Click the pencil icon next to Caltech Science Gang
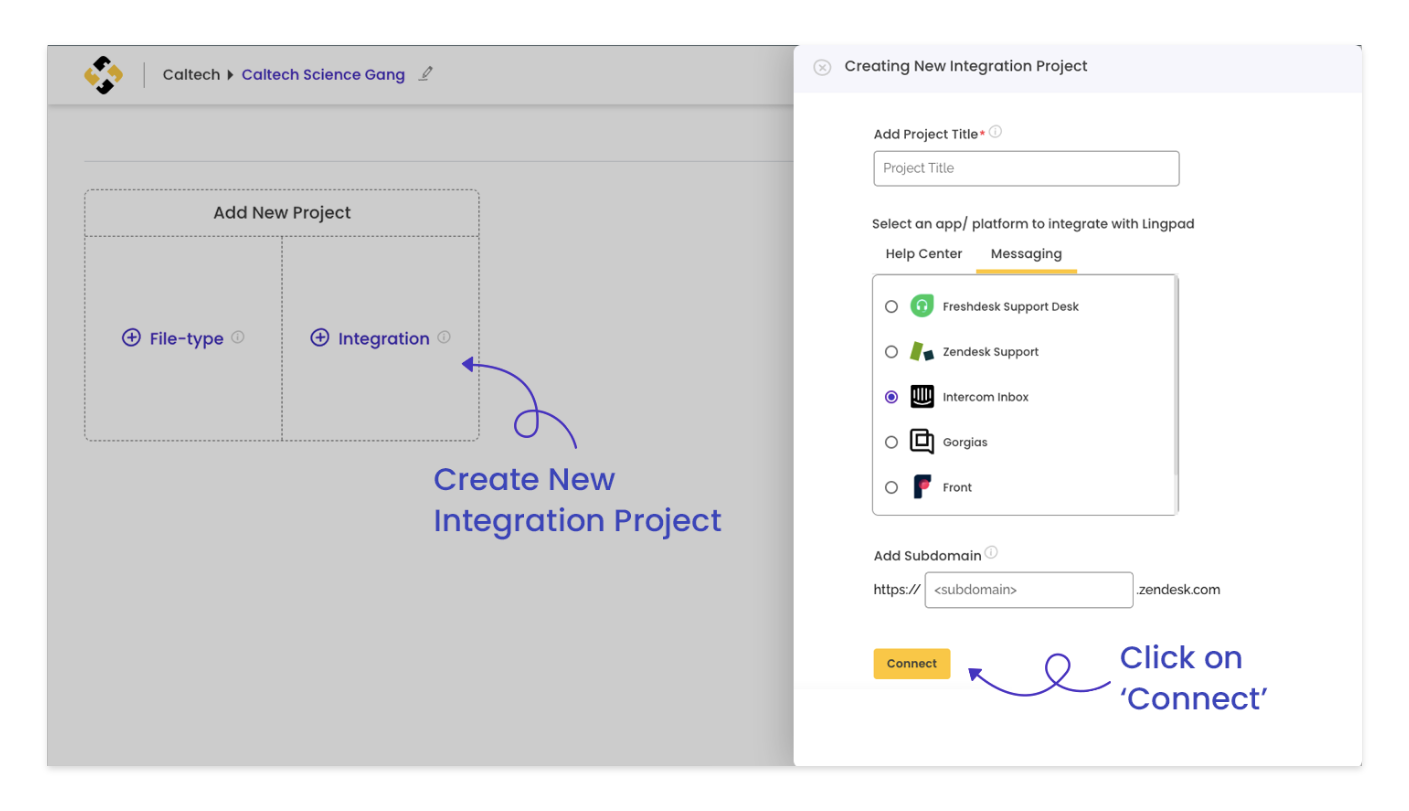The width and height of the screenshot is (1409, 811). tap(425, 73)
